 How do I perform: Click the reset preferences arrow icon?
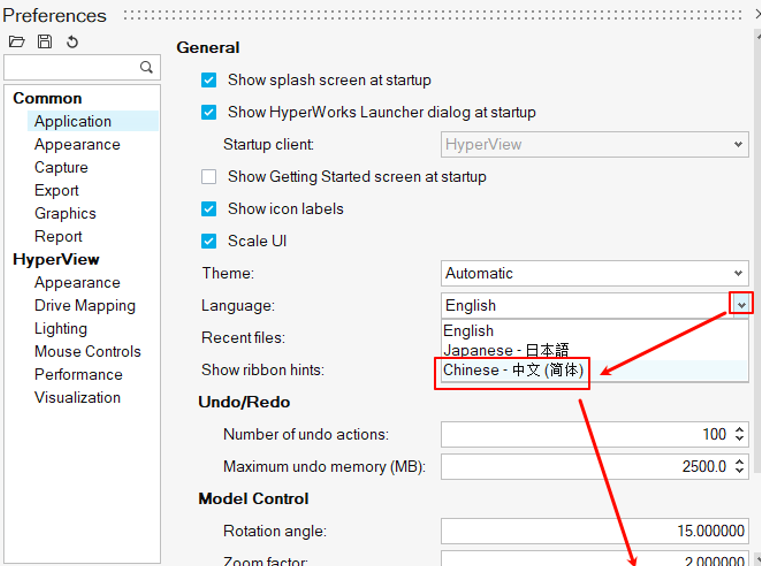[x=72, y=42]
